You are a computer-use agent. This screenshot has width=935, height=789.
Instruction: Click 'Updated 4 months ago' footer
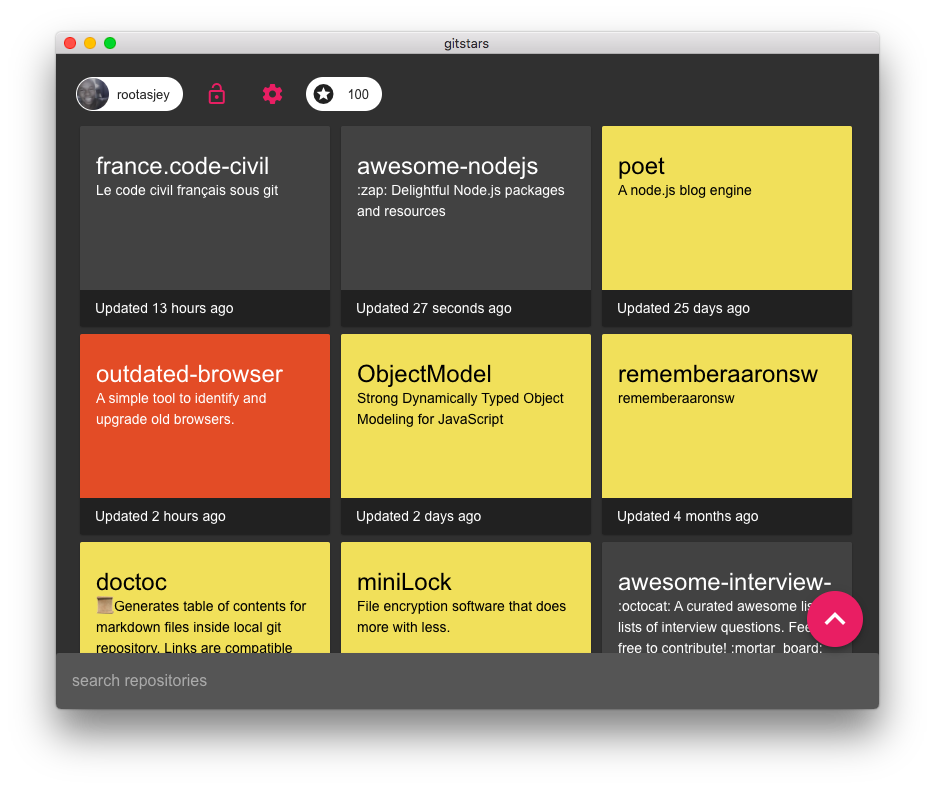(727, 516)
